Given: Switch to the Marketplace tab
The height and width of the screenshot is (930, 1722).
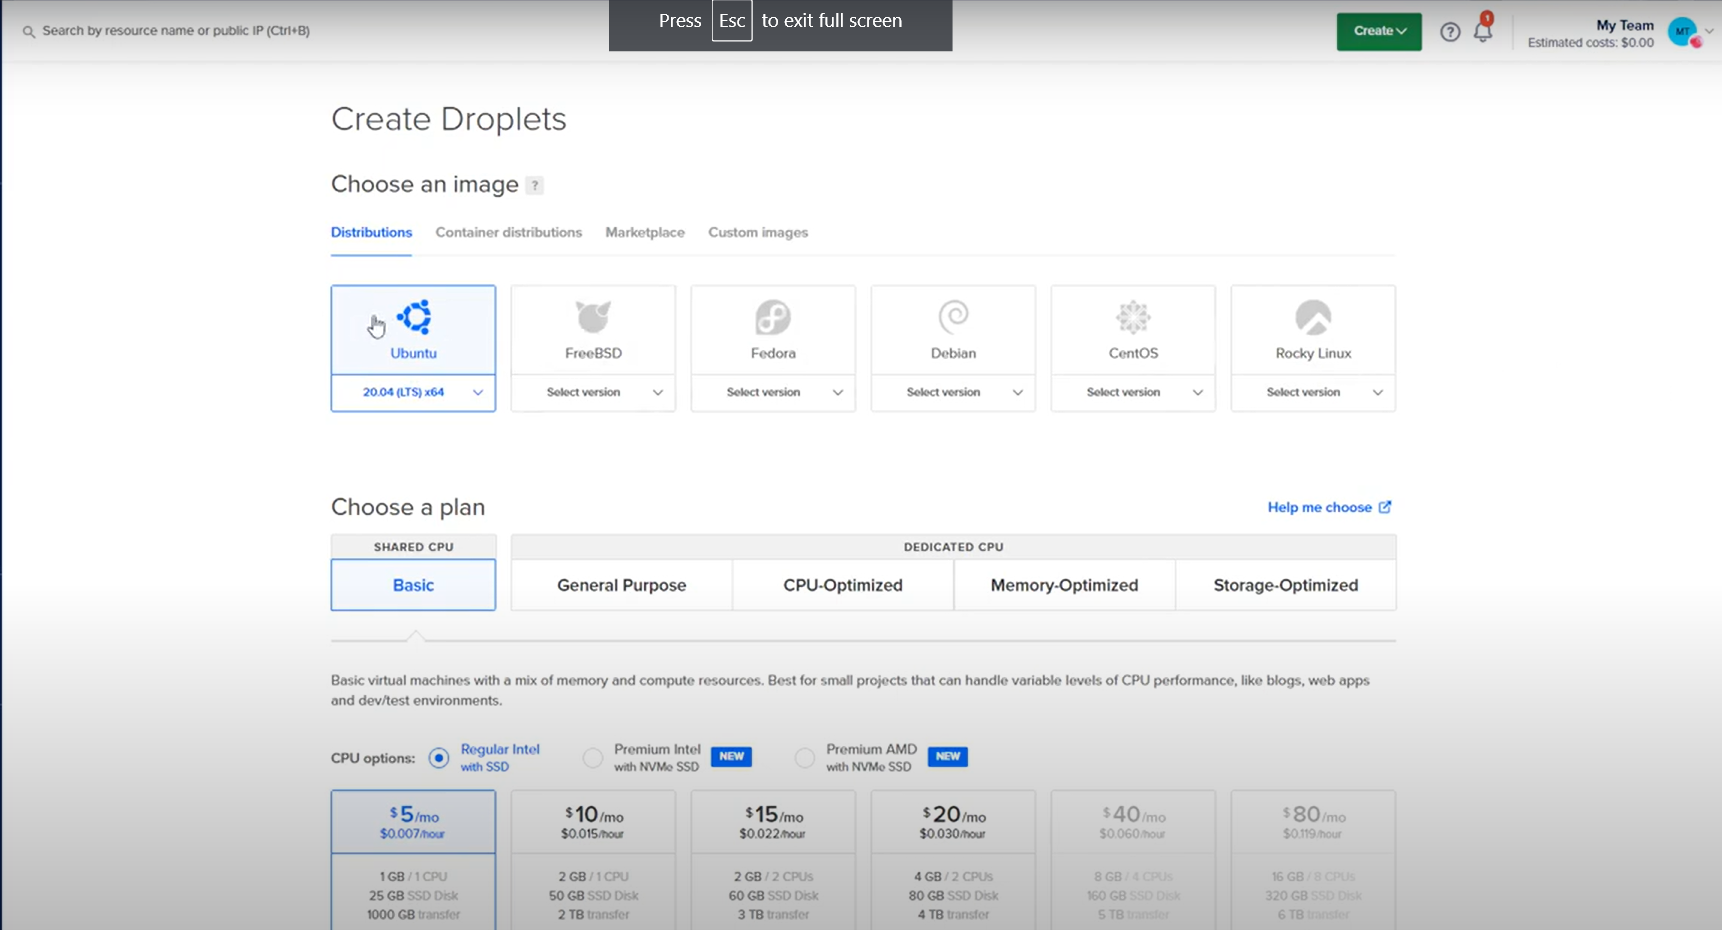Looking at the screenshot, I should [x=644, y=232].
